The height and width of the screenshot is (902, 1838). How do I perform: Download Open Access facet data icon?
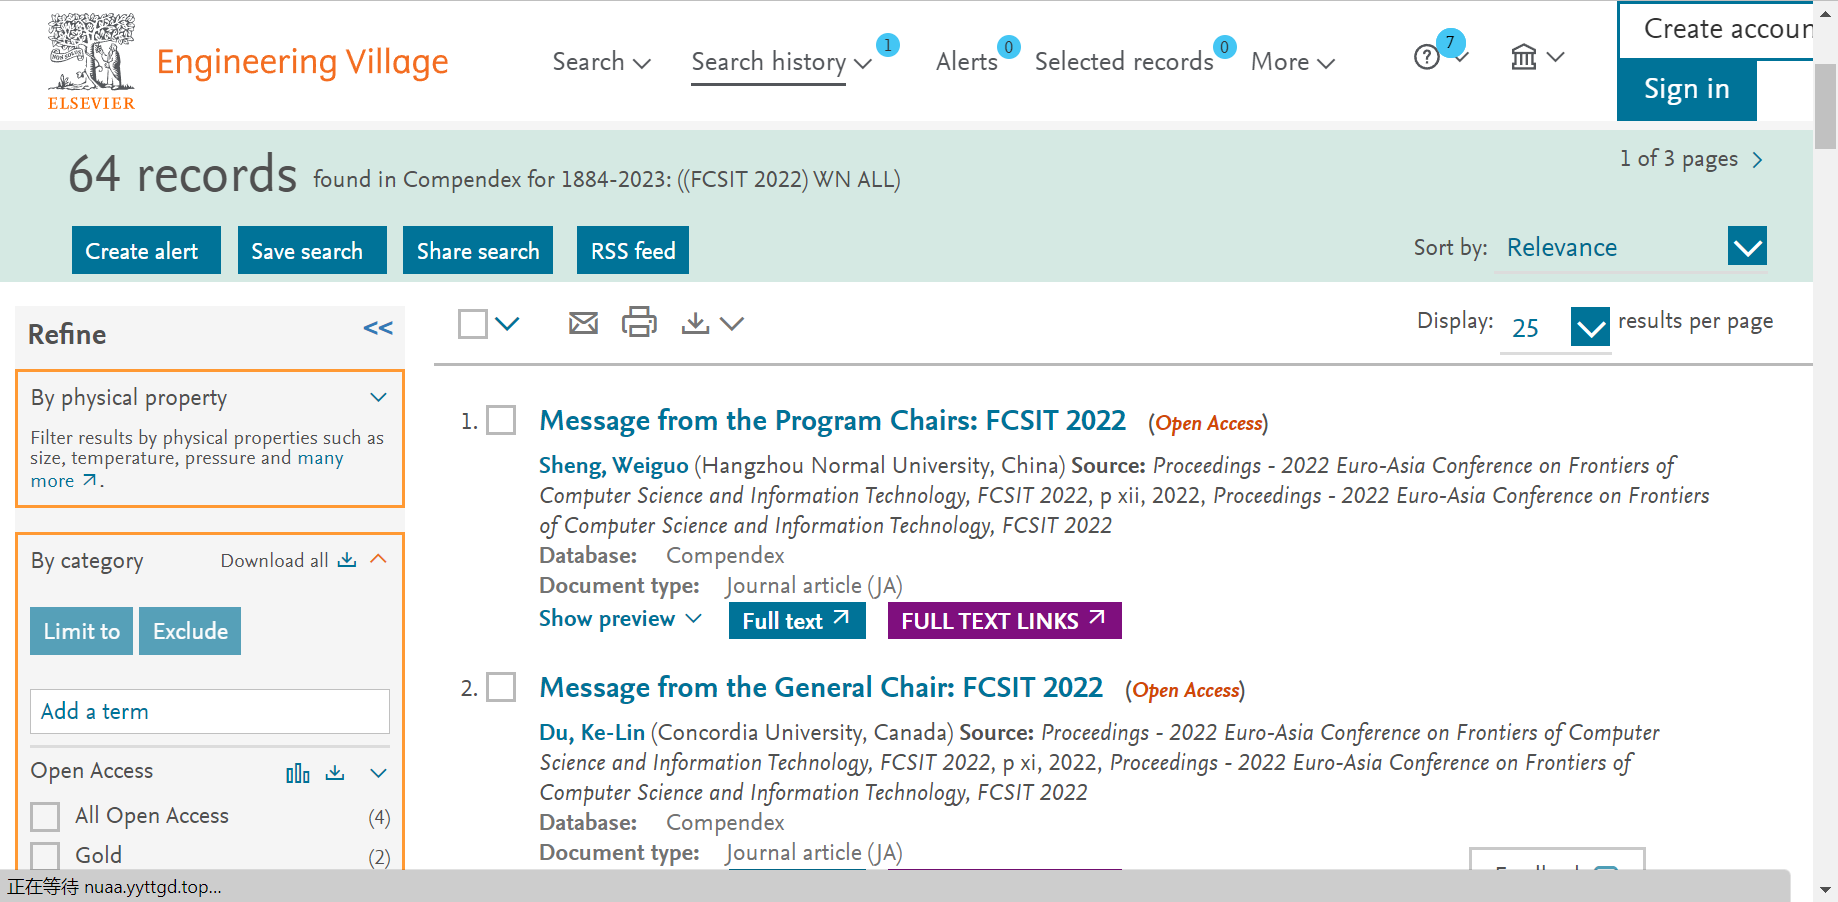click(x=335, y=773)
